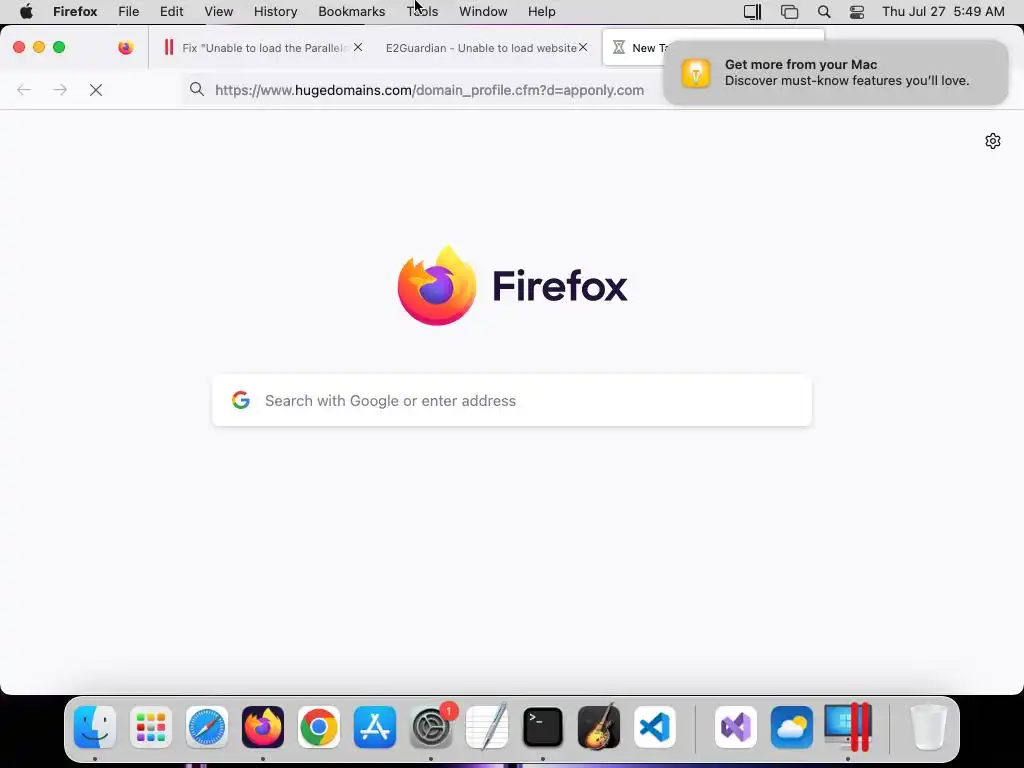Open the Window menu

click(x=483, y=12)
